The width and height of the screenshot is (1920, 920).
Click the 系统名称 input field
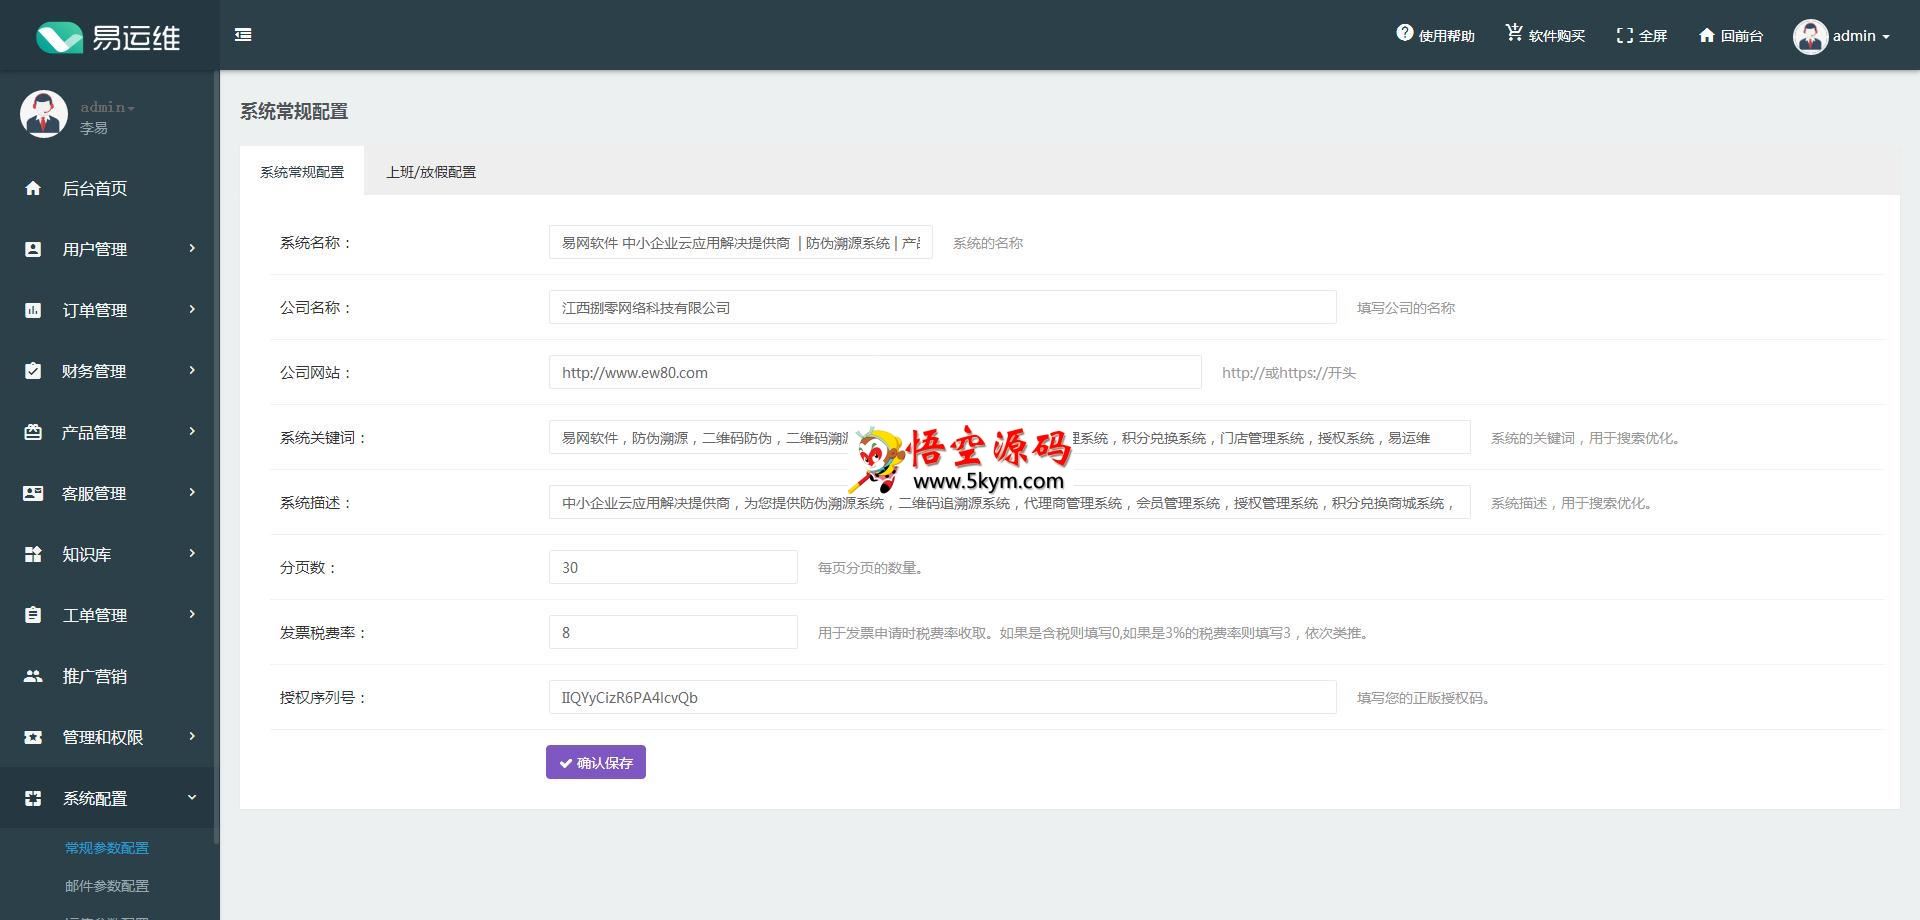coord(741,242)
